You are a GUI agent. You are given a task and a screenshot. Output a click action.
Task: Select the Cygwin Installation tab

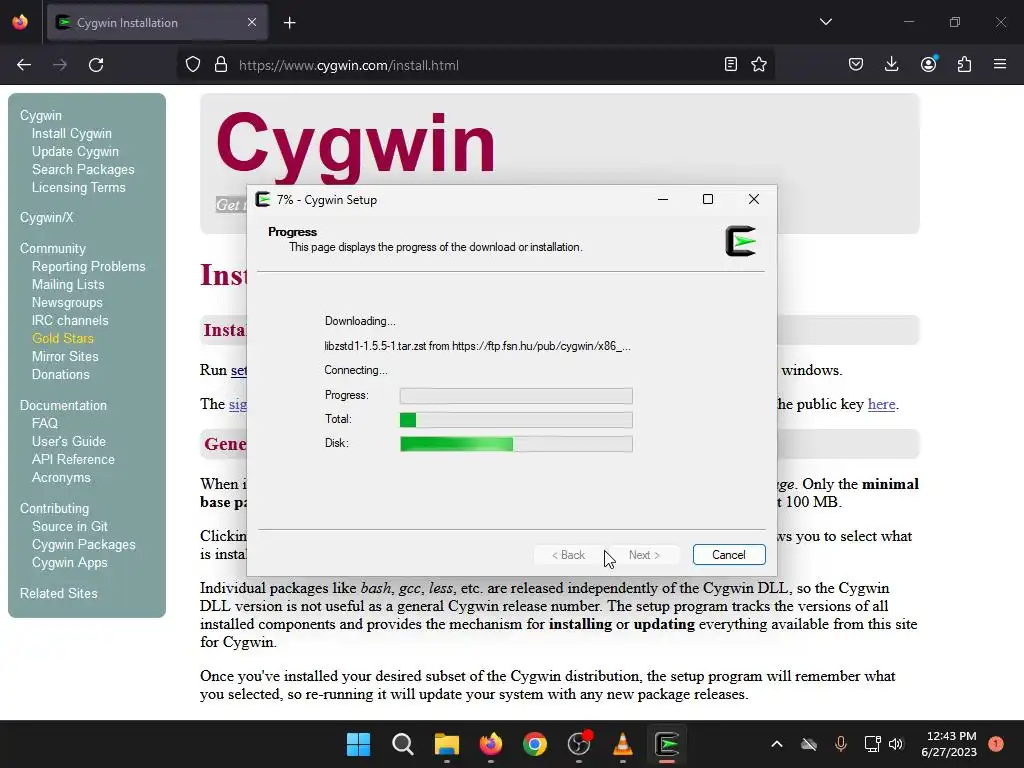click(x=157, y=23)
